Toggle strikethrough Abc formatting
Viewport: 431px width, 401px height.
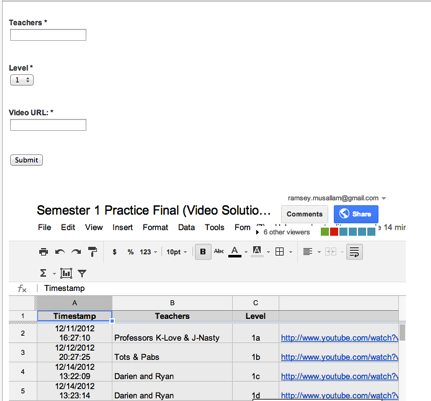(x=219, y=251)
